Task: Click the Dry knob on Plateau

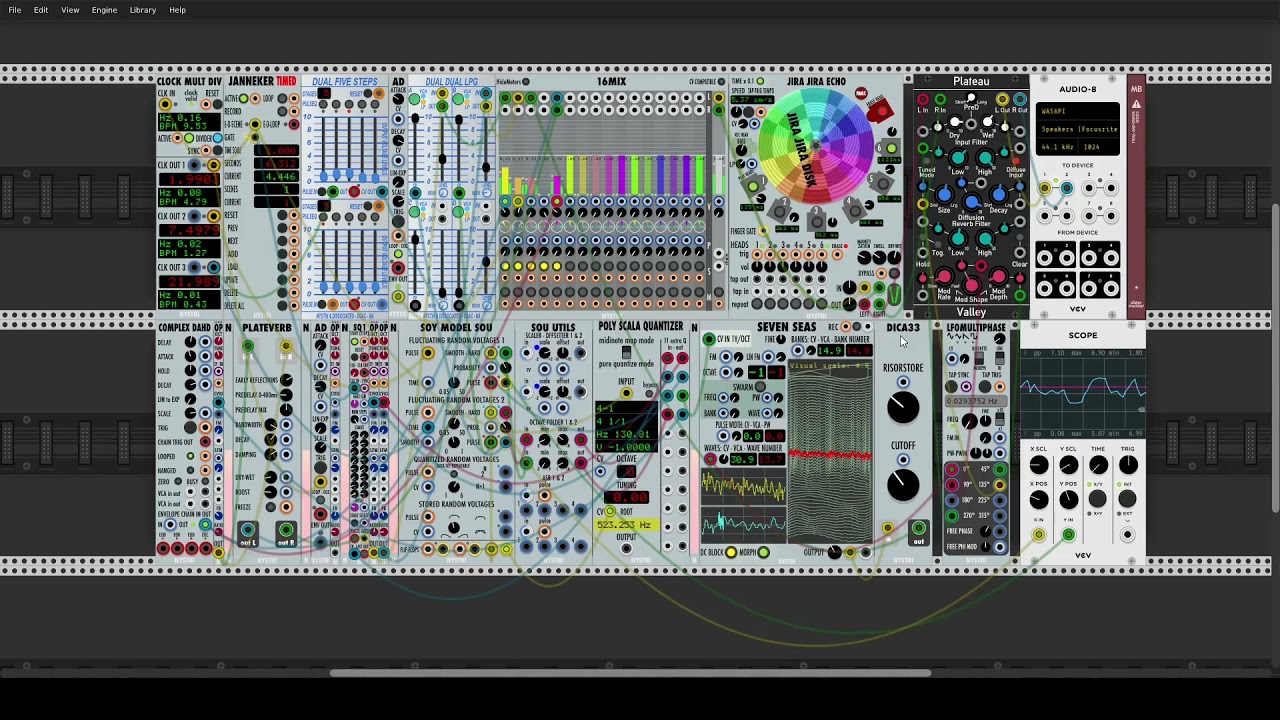Action: [955, 122]
